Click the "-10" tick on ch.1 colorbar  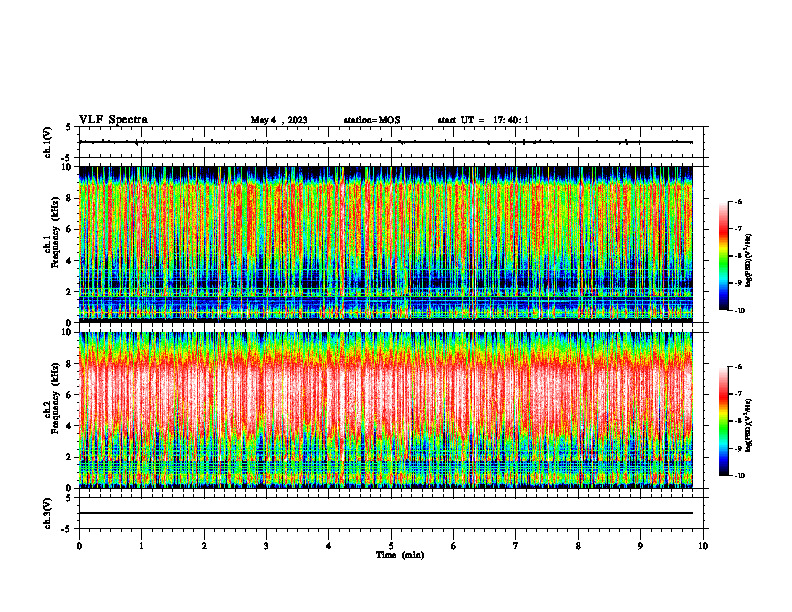740,311
